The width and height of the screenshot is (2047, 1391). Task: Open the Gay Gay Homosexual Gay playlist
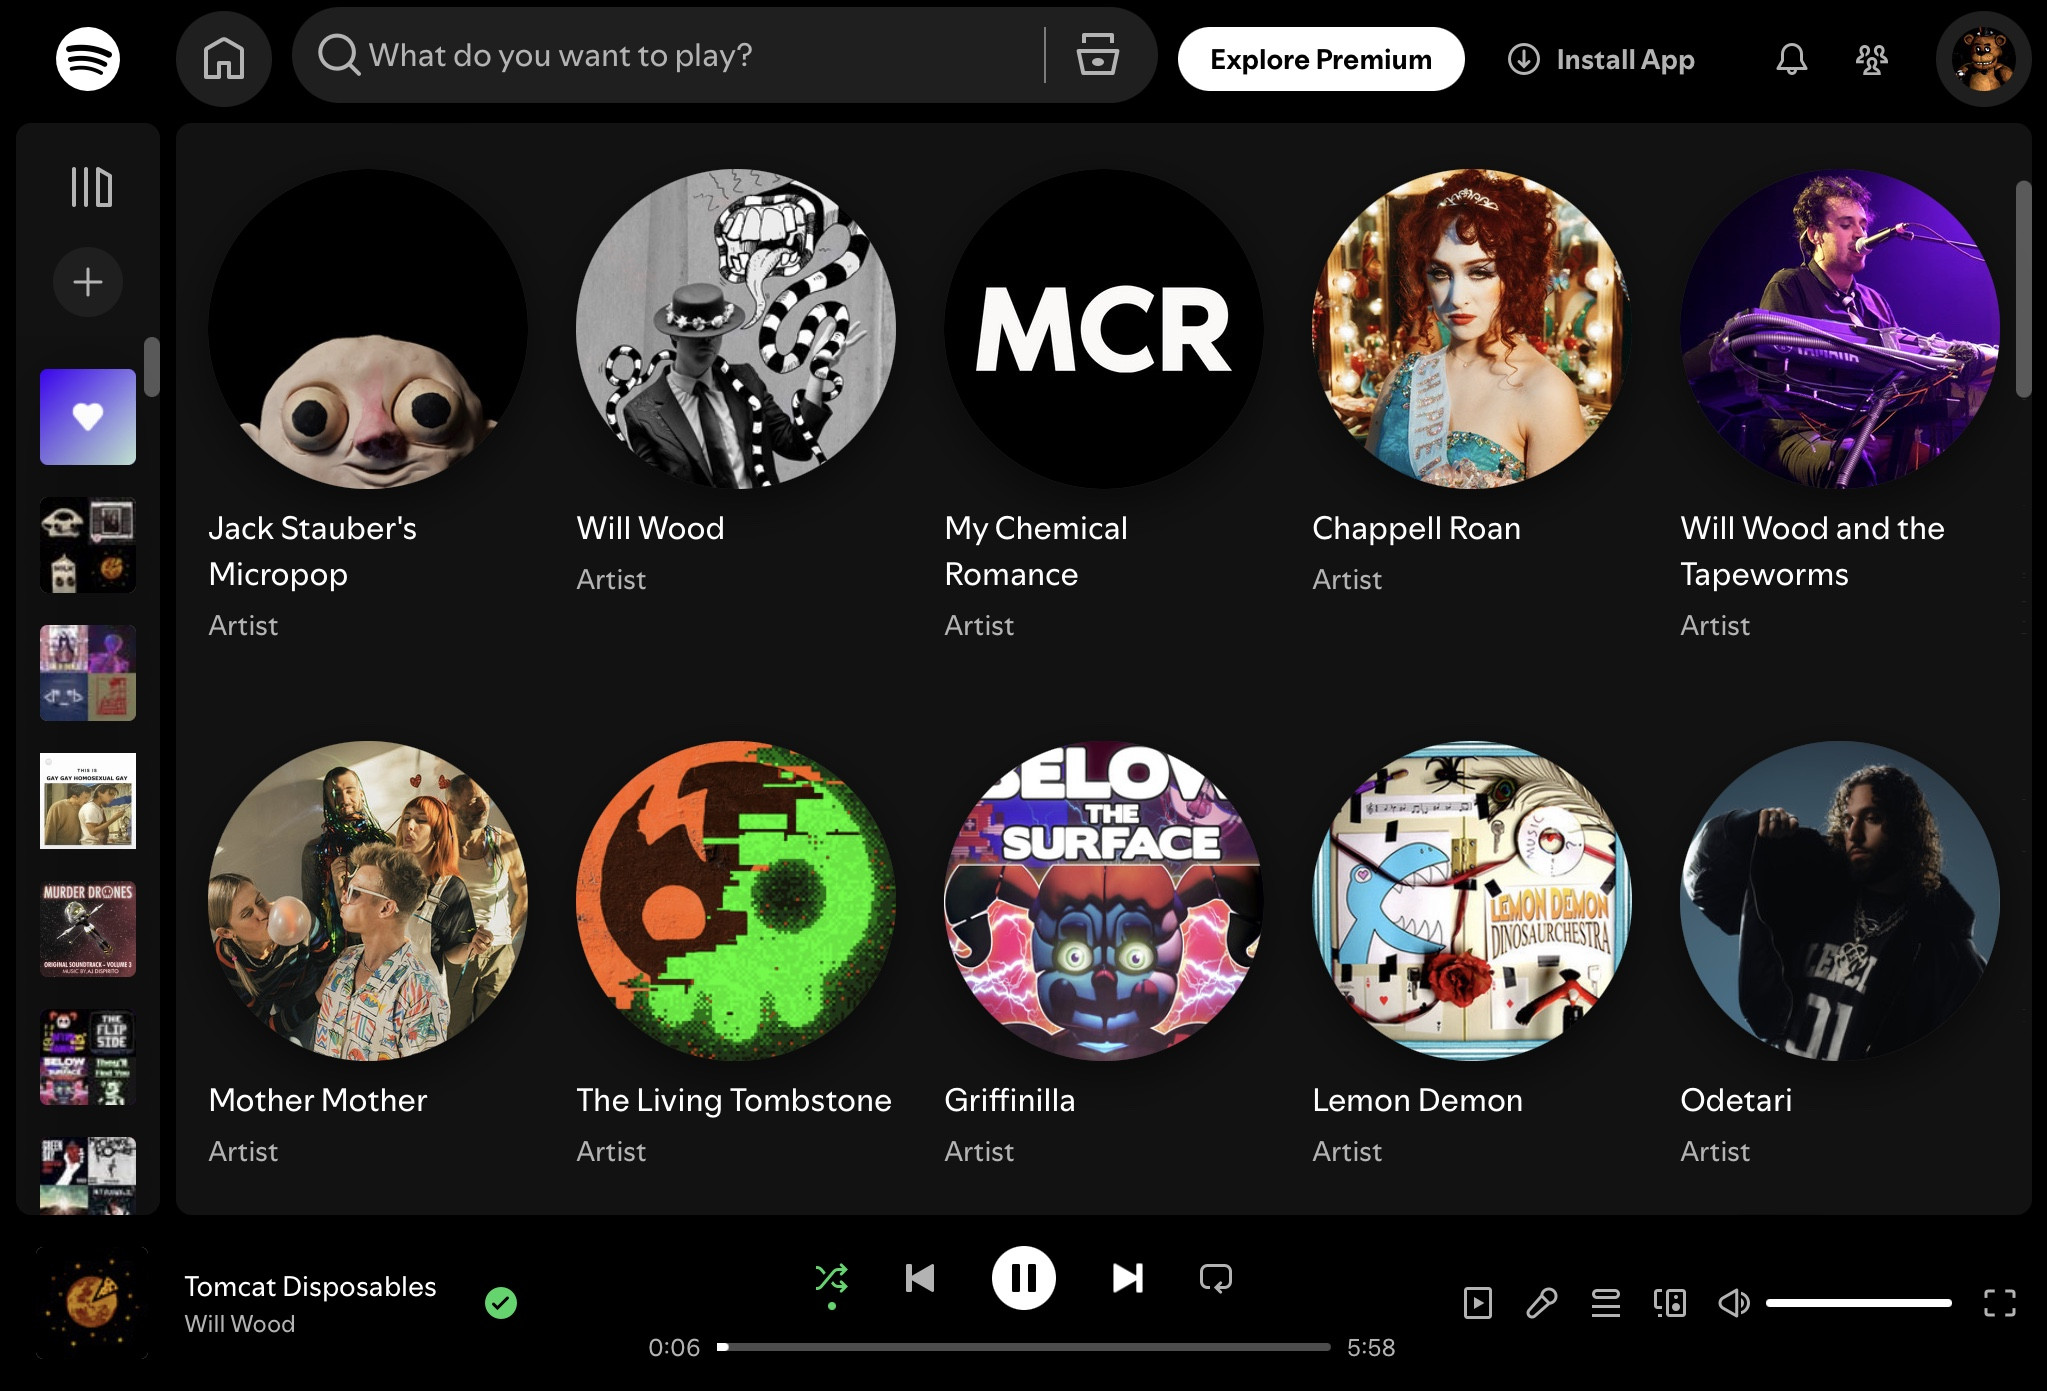click(x=88, y=801)
